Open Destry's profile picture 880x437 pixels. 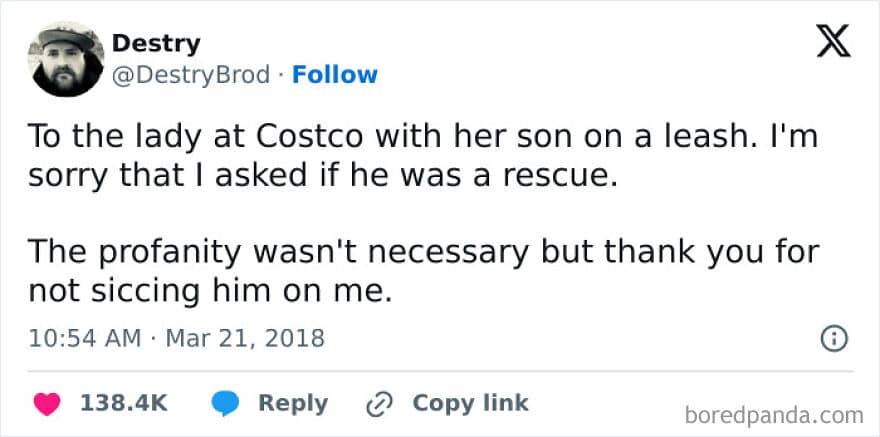(66, 59)
